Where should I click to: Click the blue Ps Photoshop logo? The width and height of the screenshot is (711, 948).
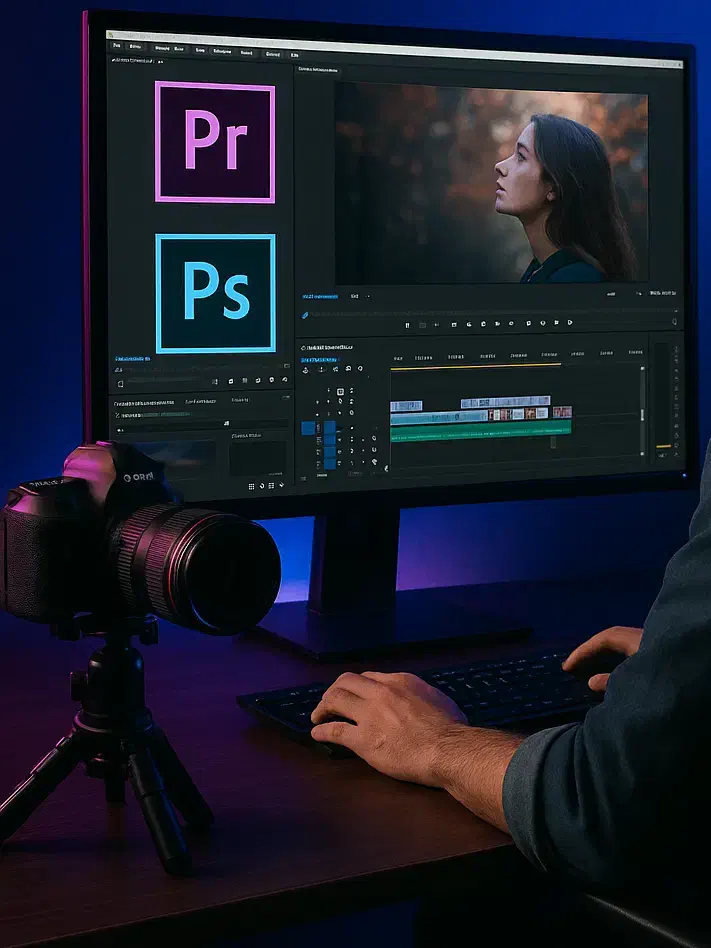click(x=216, y=293)
